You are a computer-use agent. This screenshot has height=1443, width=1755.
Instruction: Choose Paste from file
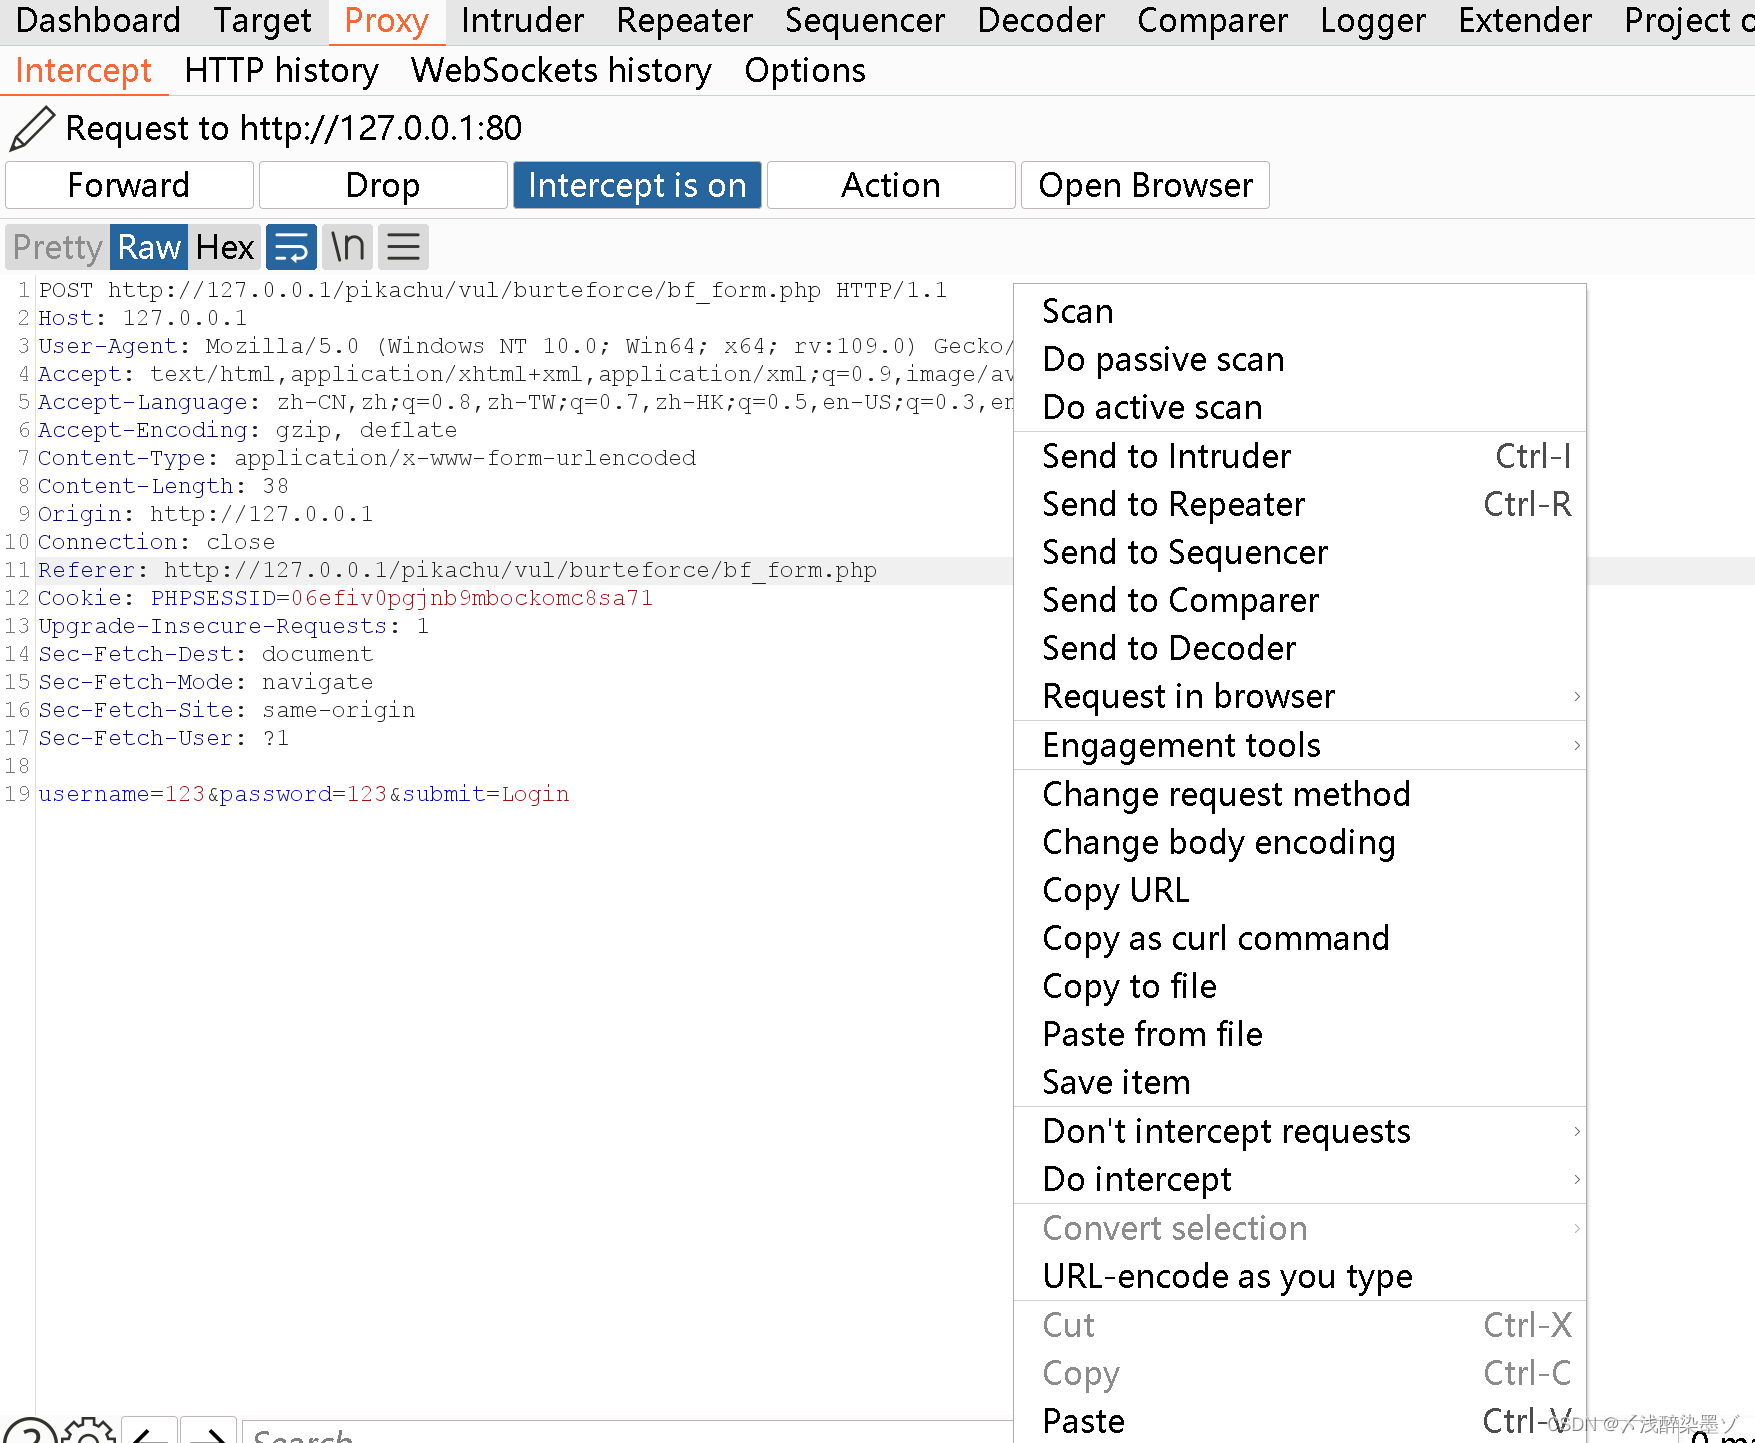(1300, 1034)
